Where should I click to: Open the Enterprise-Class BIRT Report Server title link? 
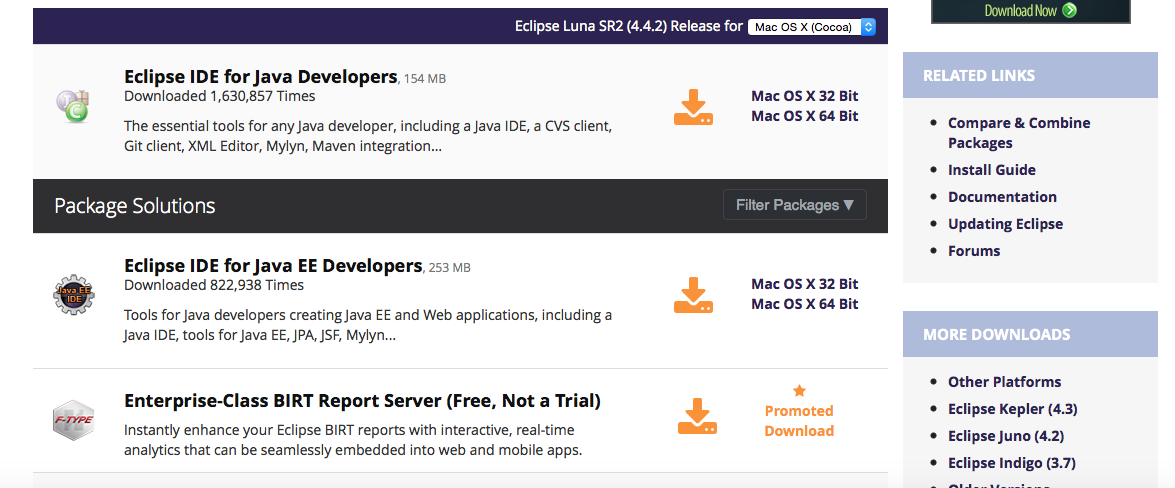click(362, 401)
